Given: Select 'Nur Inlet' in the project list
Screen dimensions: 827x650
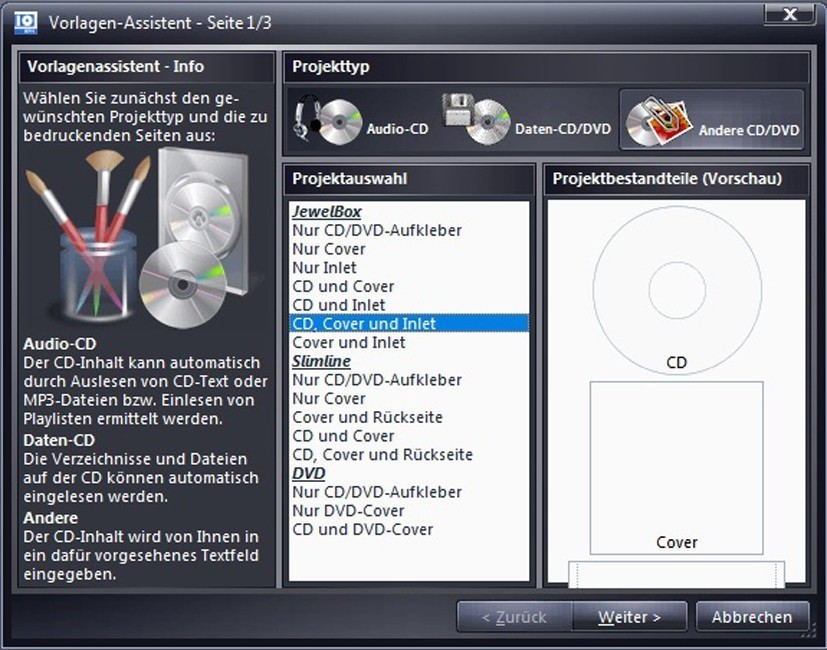Looking at the screenshot, I should [324, 268].
